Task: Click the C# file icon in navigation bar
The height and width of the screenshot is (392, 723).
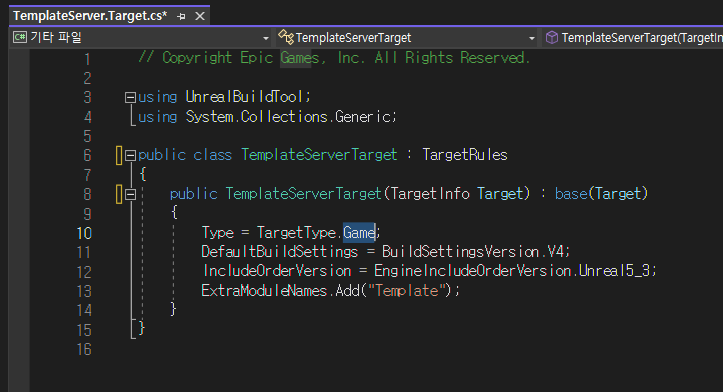Action: [x=19, y=37]
